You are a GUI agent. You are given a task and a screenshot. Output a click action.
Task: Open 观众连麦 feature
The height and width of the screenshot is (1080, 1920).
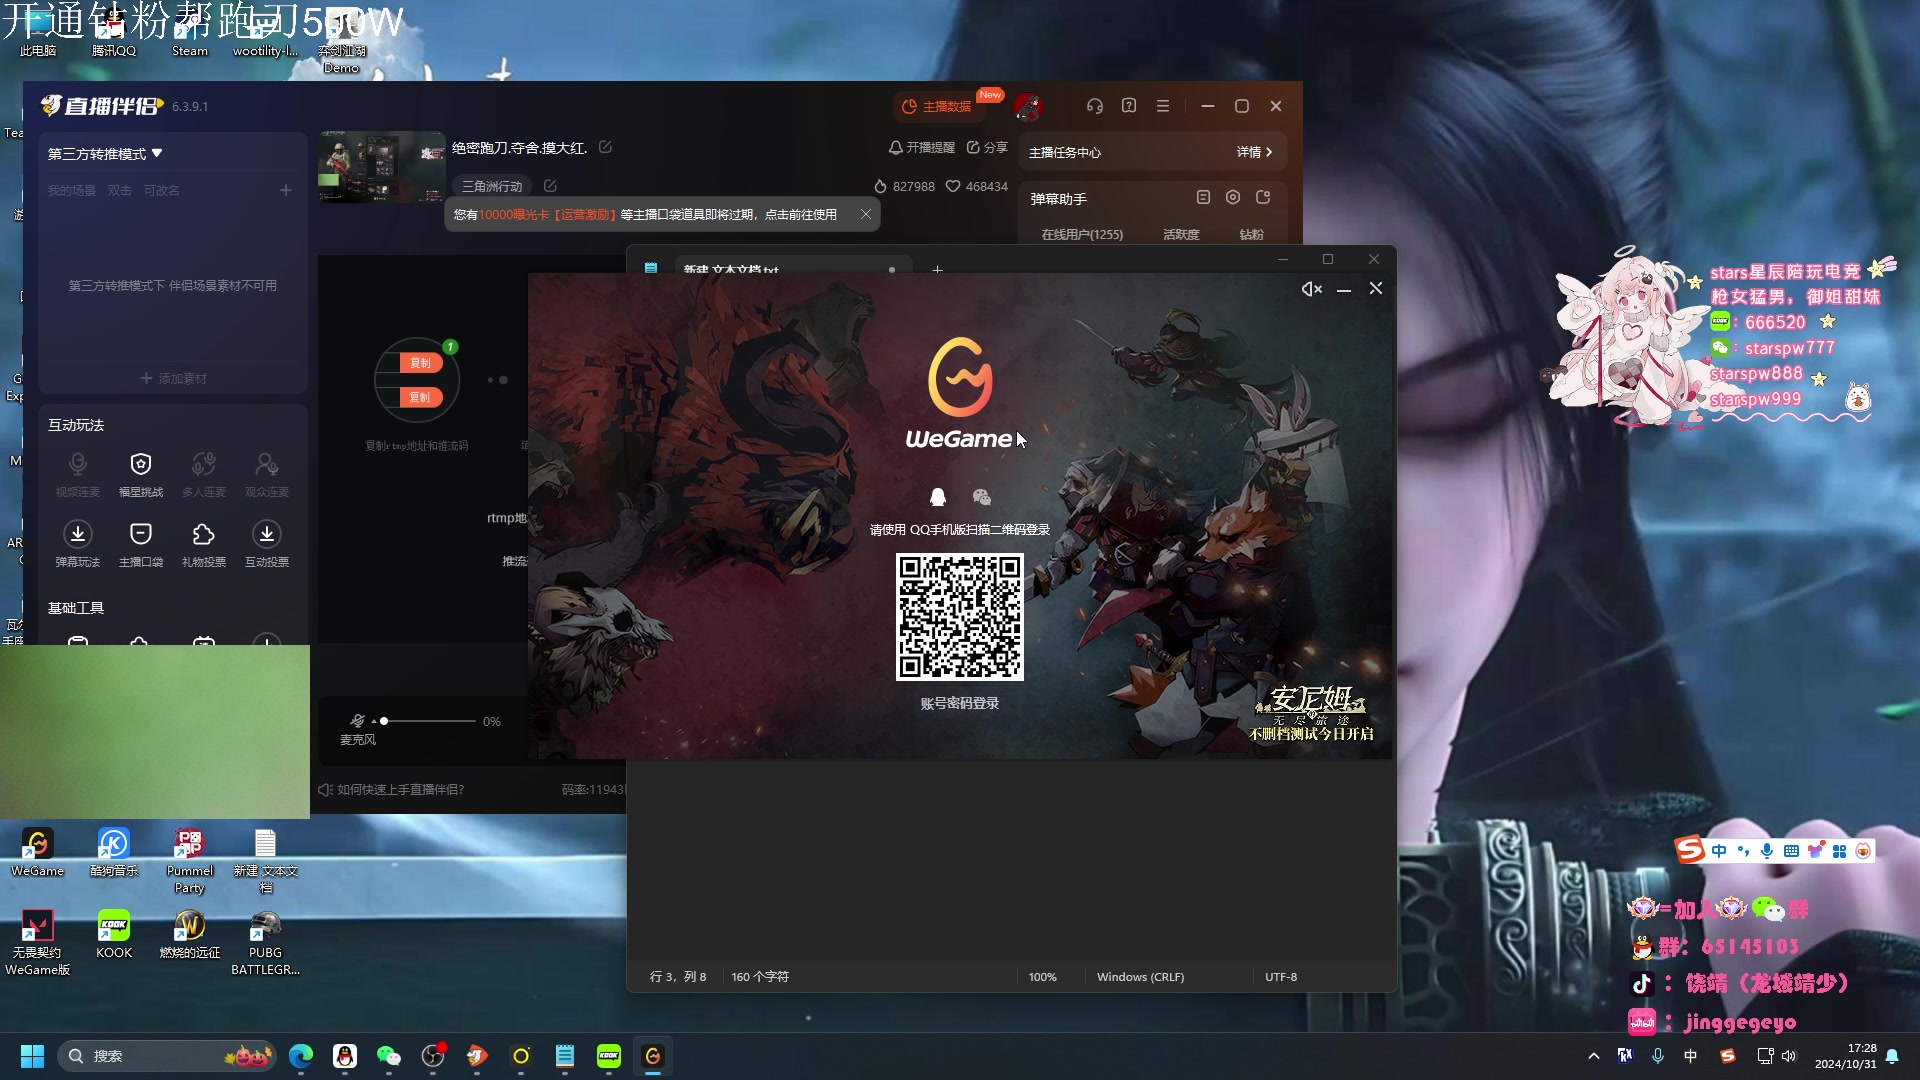click(x=267, y=474)
